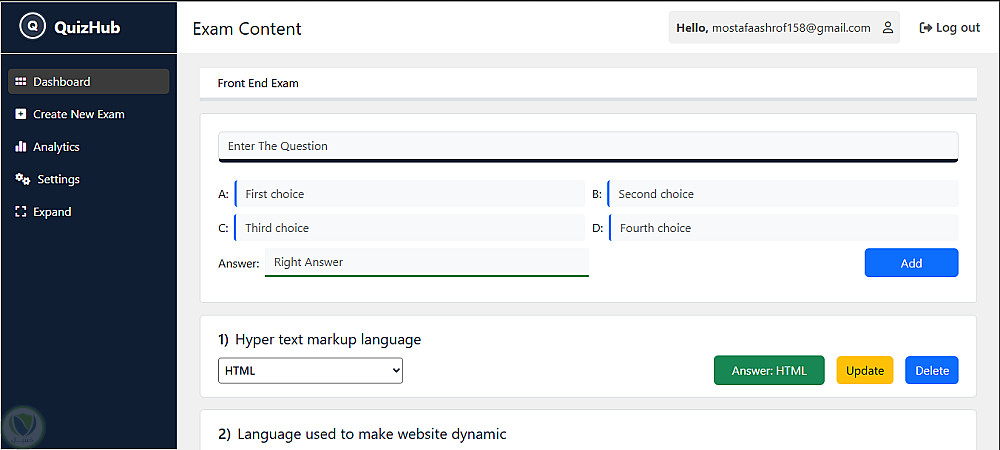Viewport: 1000px width, 450px height.
Task: Click the Fourth choice input field
Action: pyautogui.click(x=784, y=228)
